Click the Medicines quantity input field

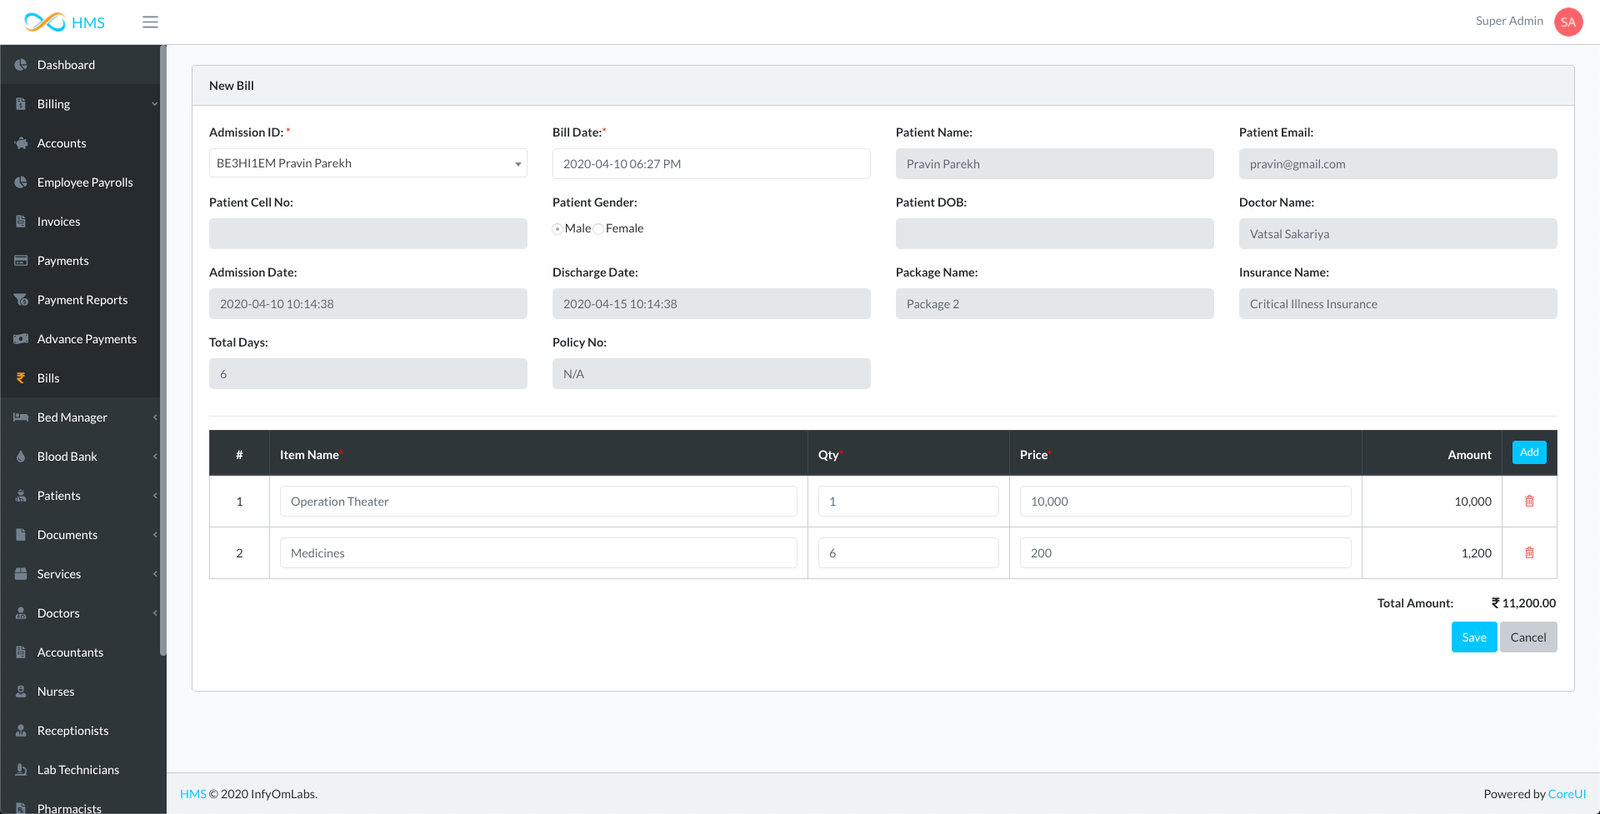[908, 553]
